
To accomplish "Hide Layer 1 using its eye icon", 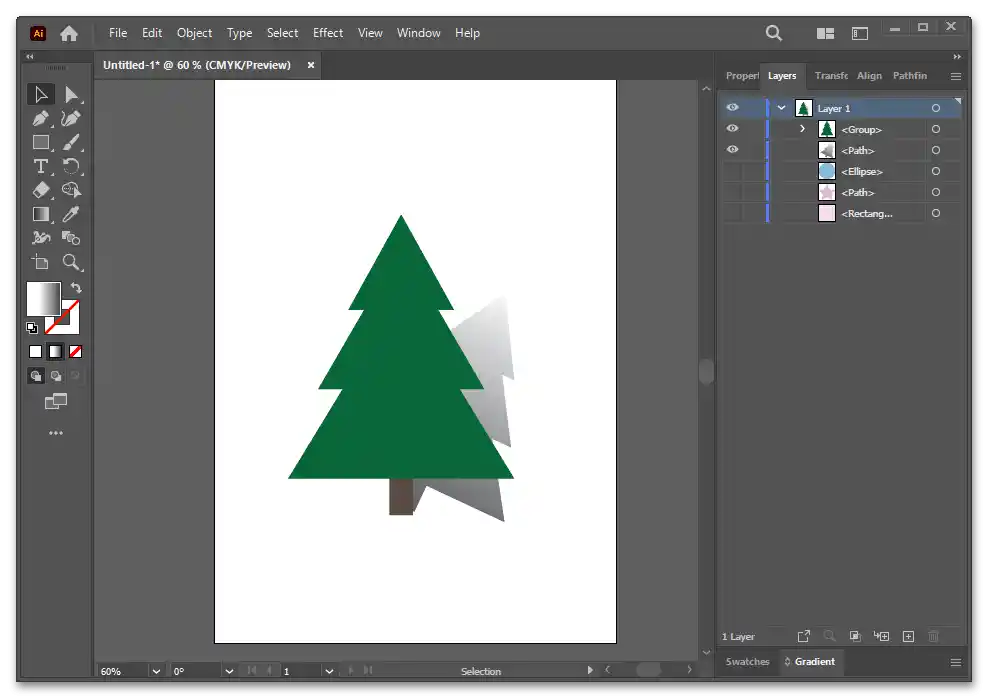I will 732,108.
